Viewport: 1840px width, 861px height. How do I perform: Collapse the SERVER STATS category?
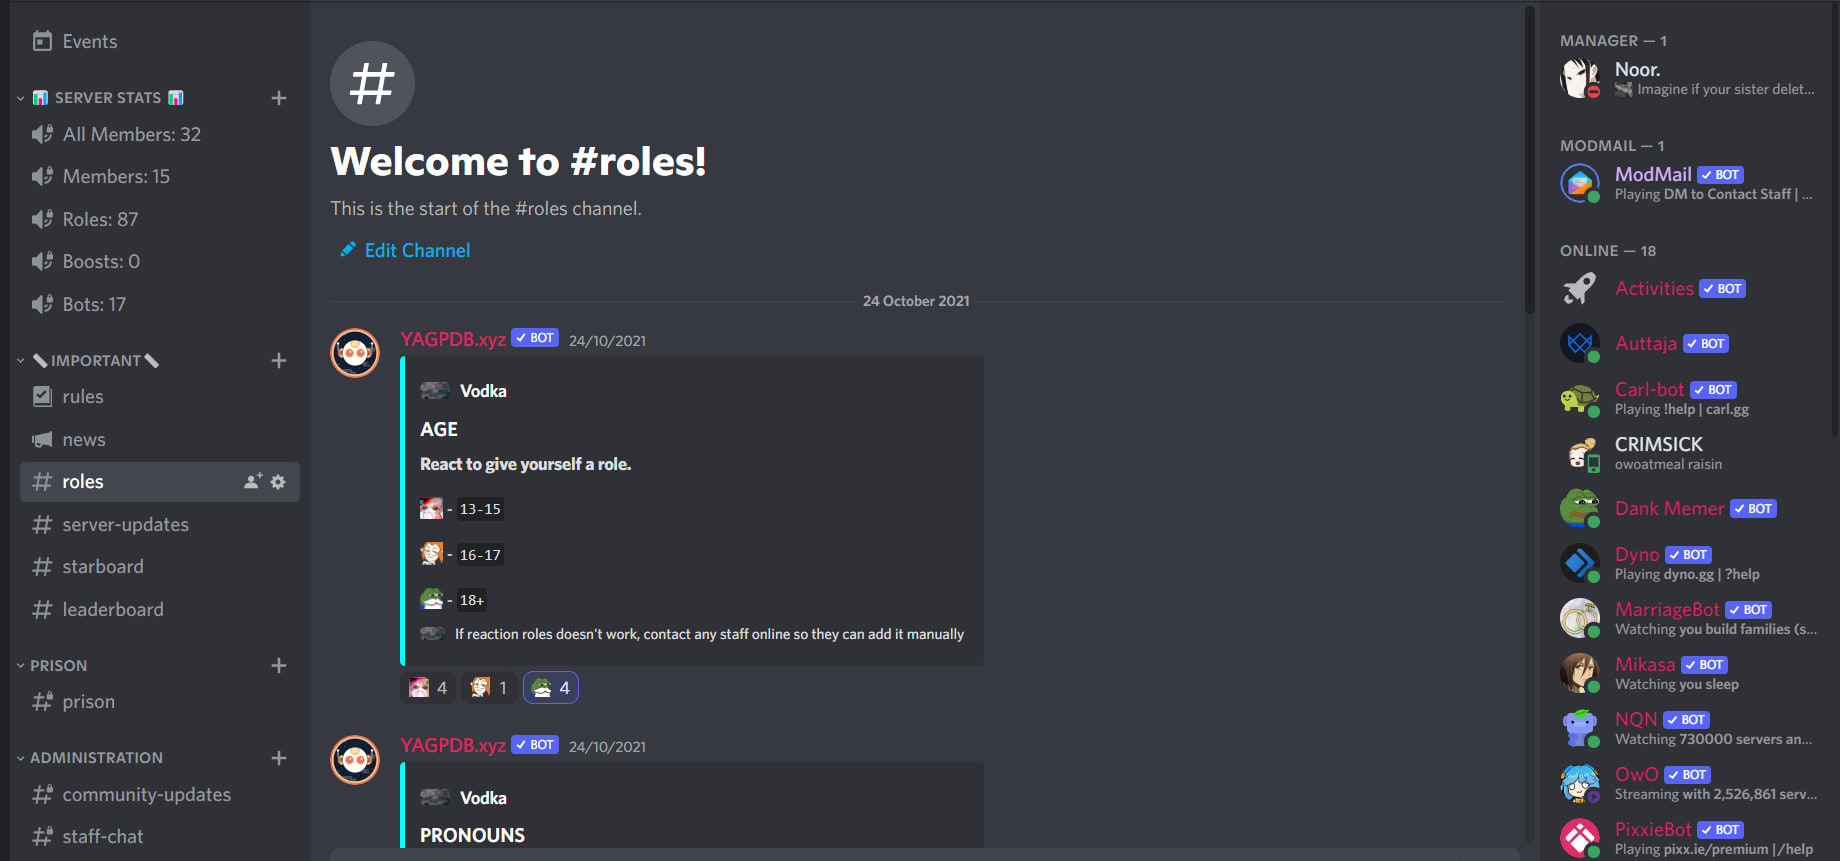tap(99, 98)
